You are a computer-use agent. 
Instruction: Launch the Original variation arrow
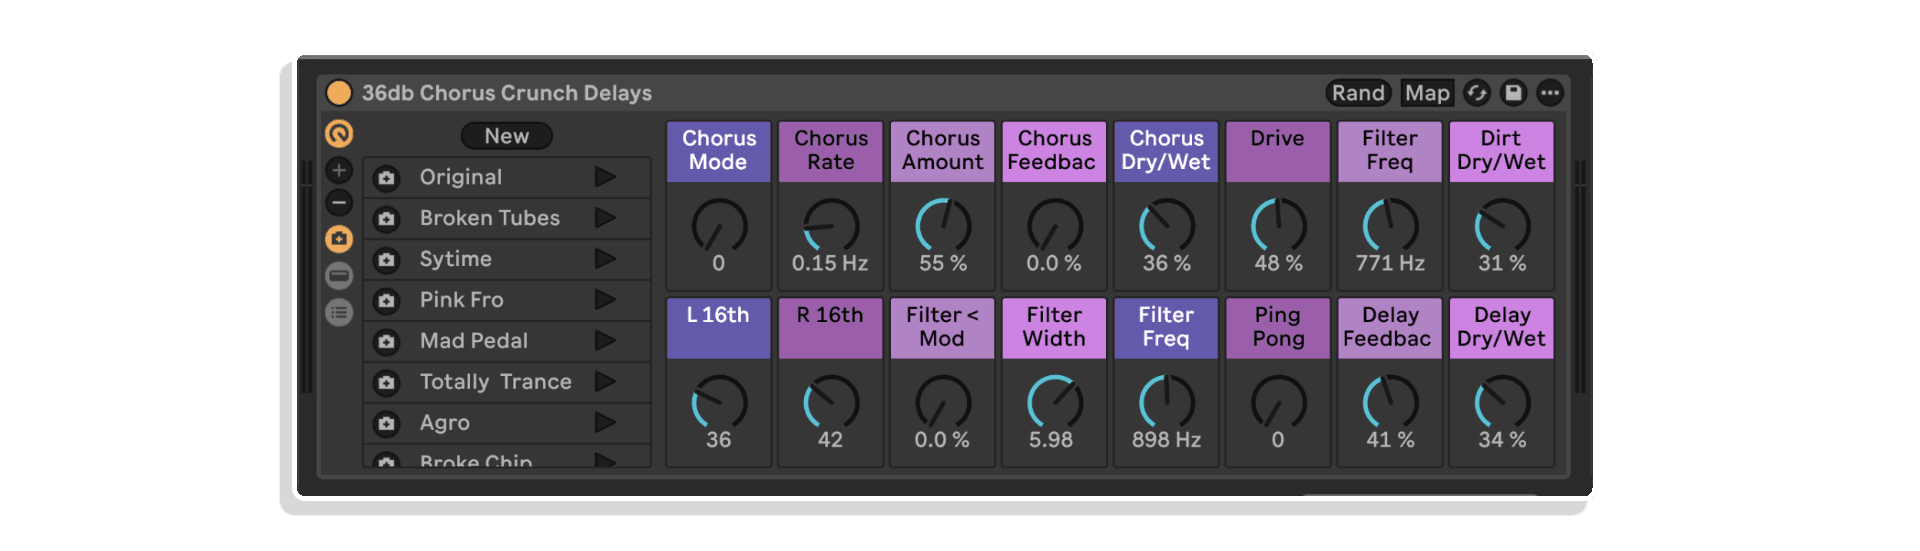[x=605, y=177]
